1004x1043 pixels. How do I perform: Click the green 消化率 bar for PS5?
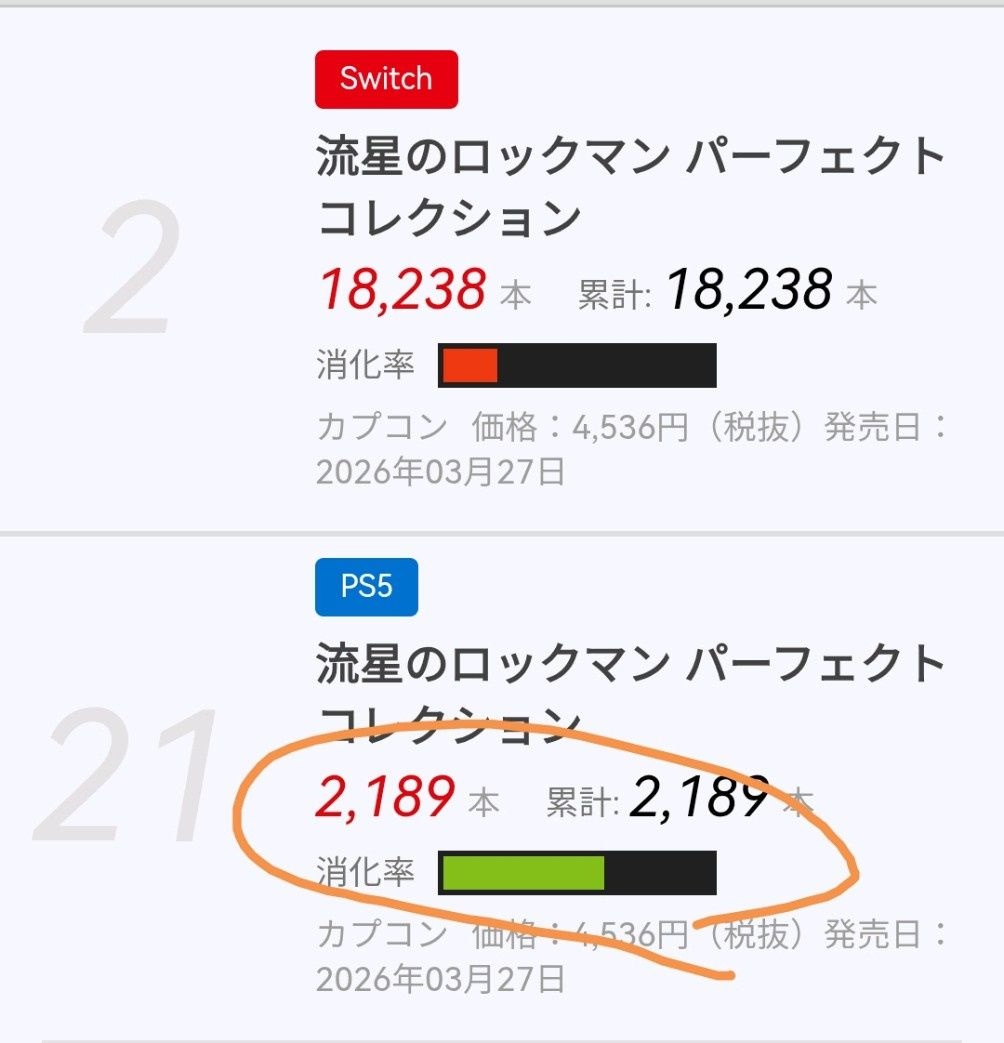[x=523, y=872]
